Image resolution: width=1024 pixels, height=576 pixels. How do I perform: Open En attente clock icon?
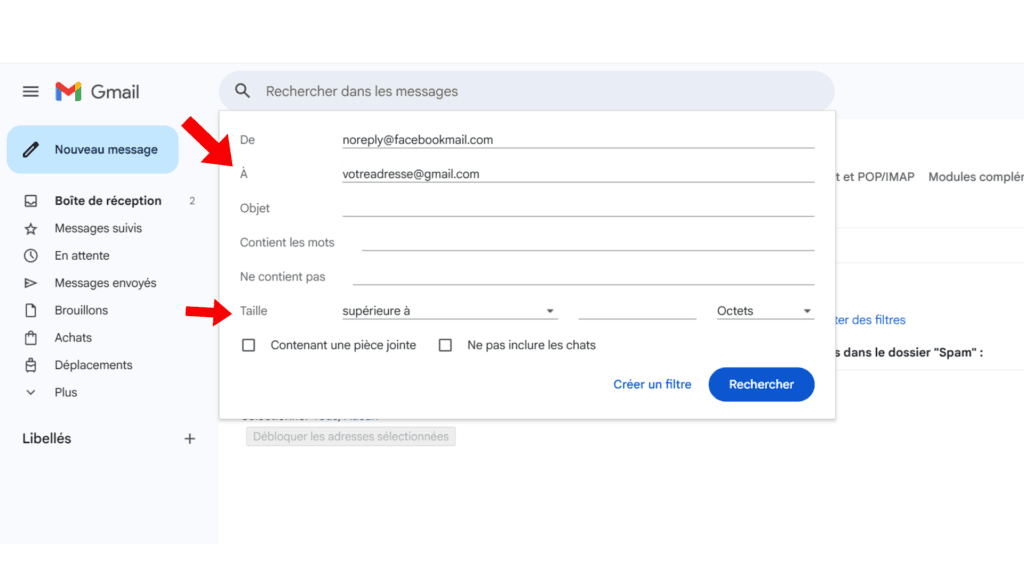tap(31, 256)
